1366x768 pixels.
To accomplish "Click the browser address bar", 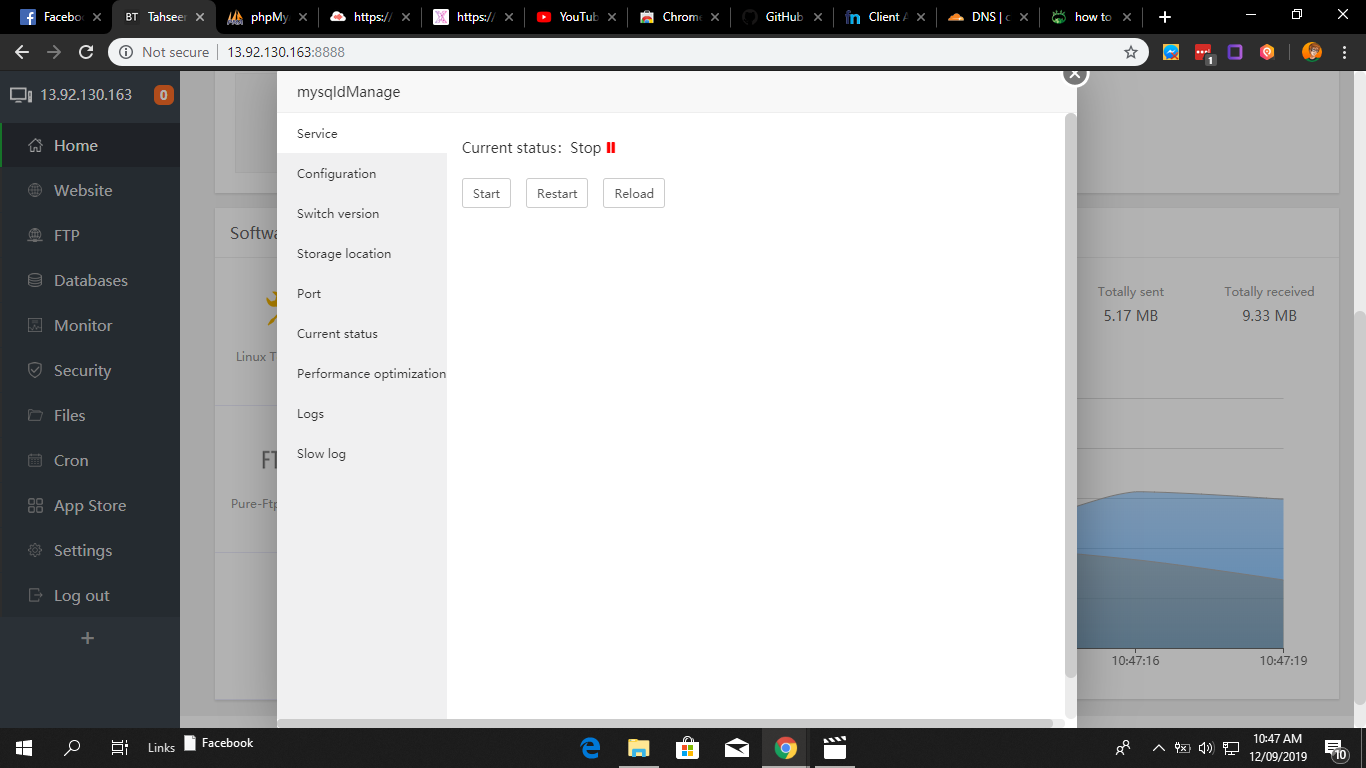I will 600,52.
